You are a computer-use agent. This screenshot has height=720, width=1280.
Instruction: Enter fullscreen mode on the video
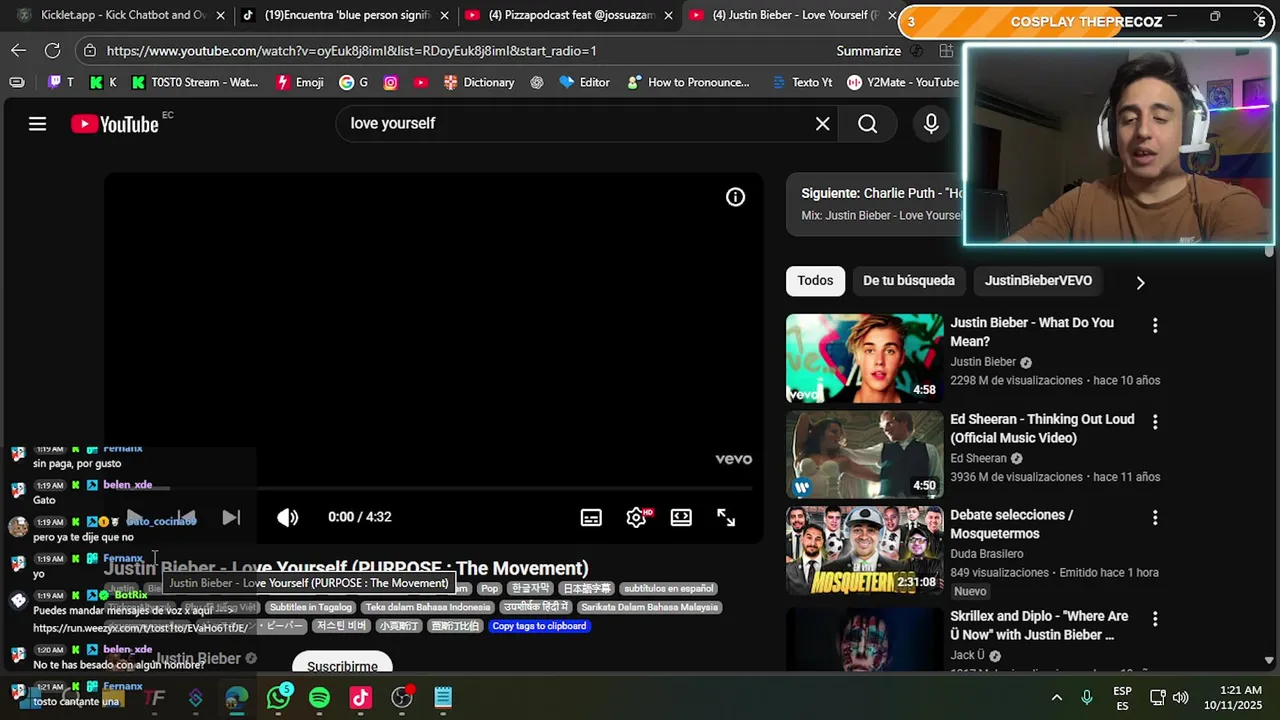coord(726,517)
